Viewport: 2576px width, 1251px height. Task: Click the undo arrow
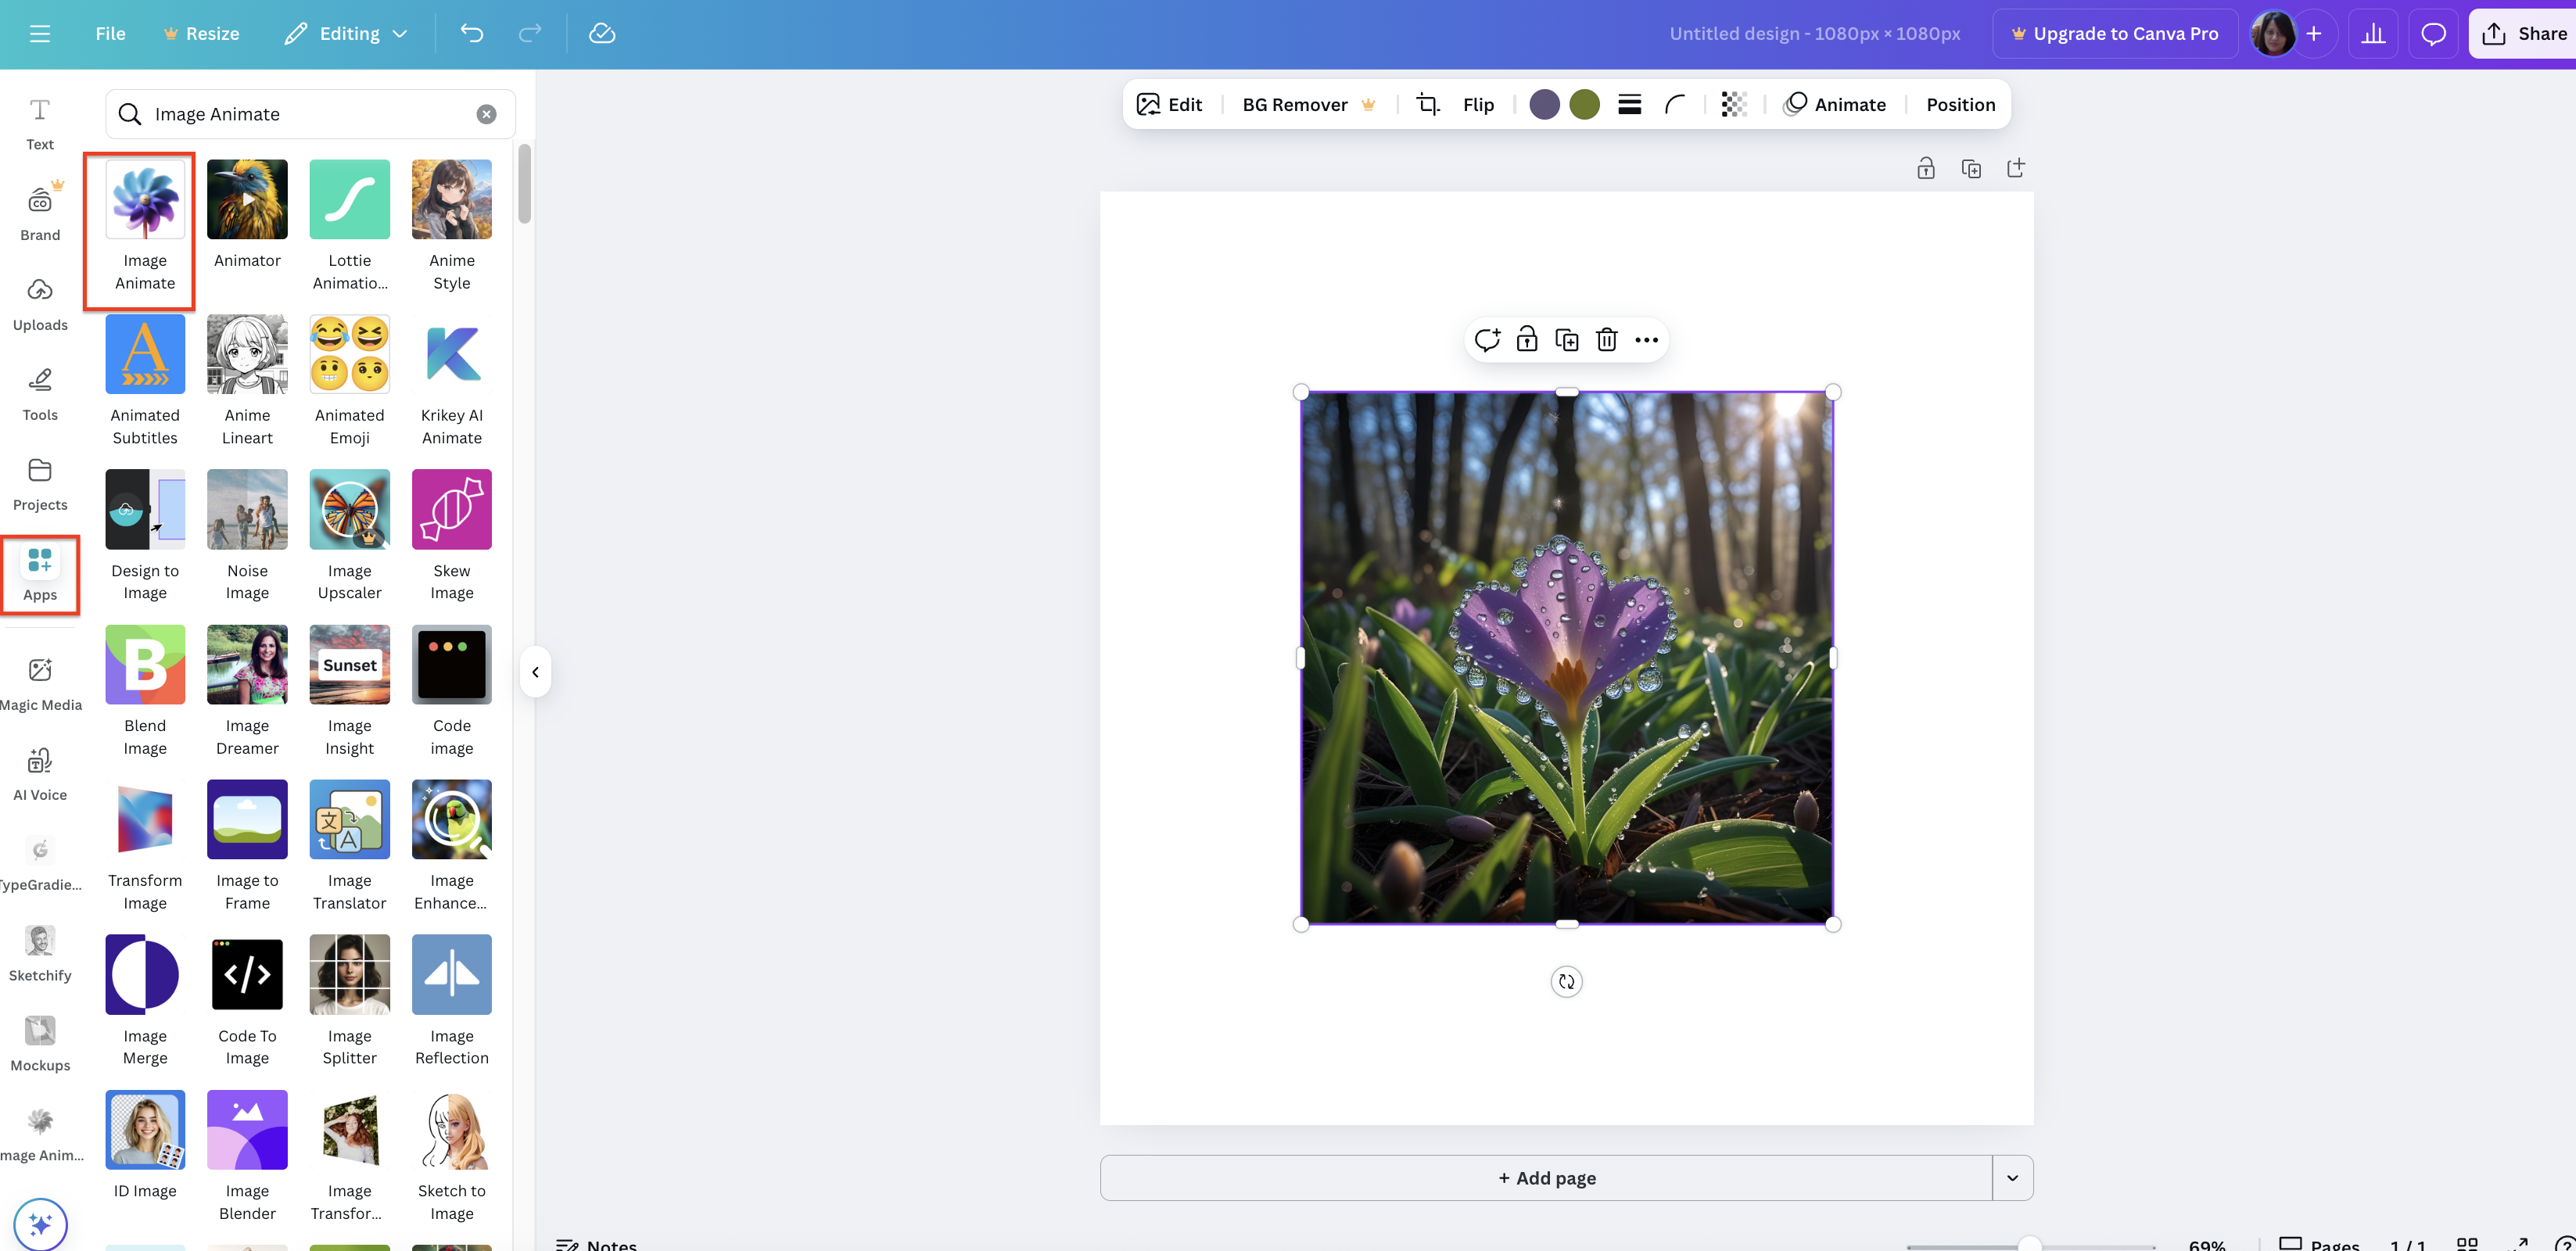(471, 33)
